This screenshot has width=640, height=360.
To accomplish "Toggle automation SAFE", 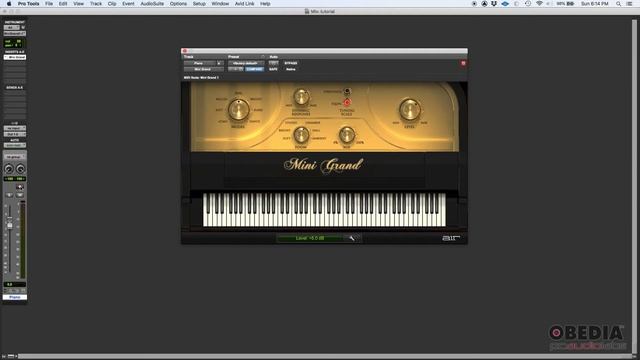I will click(x=273, y=69).
